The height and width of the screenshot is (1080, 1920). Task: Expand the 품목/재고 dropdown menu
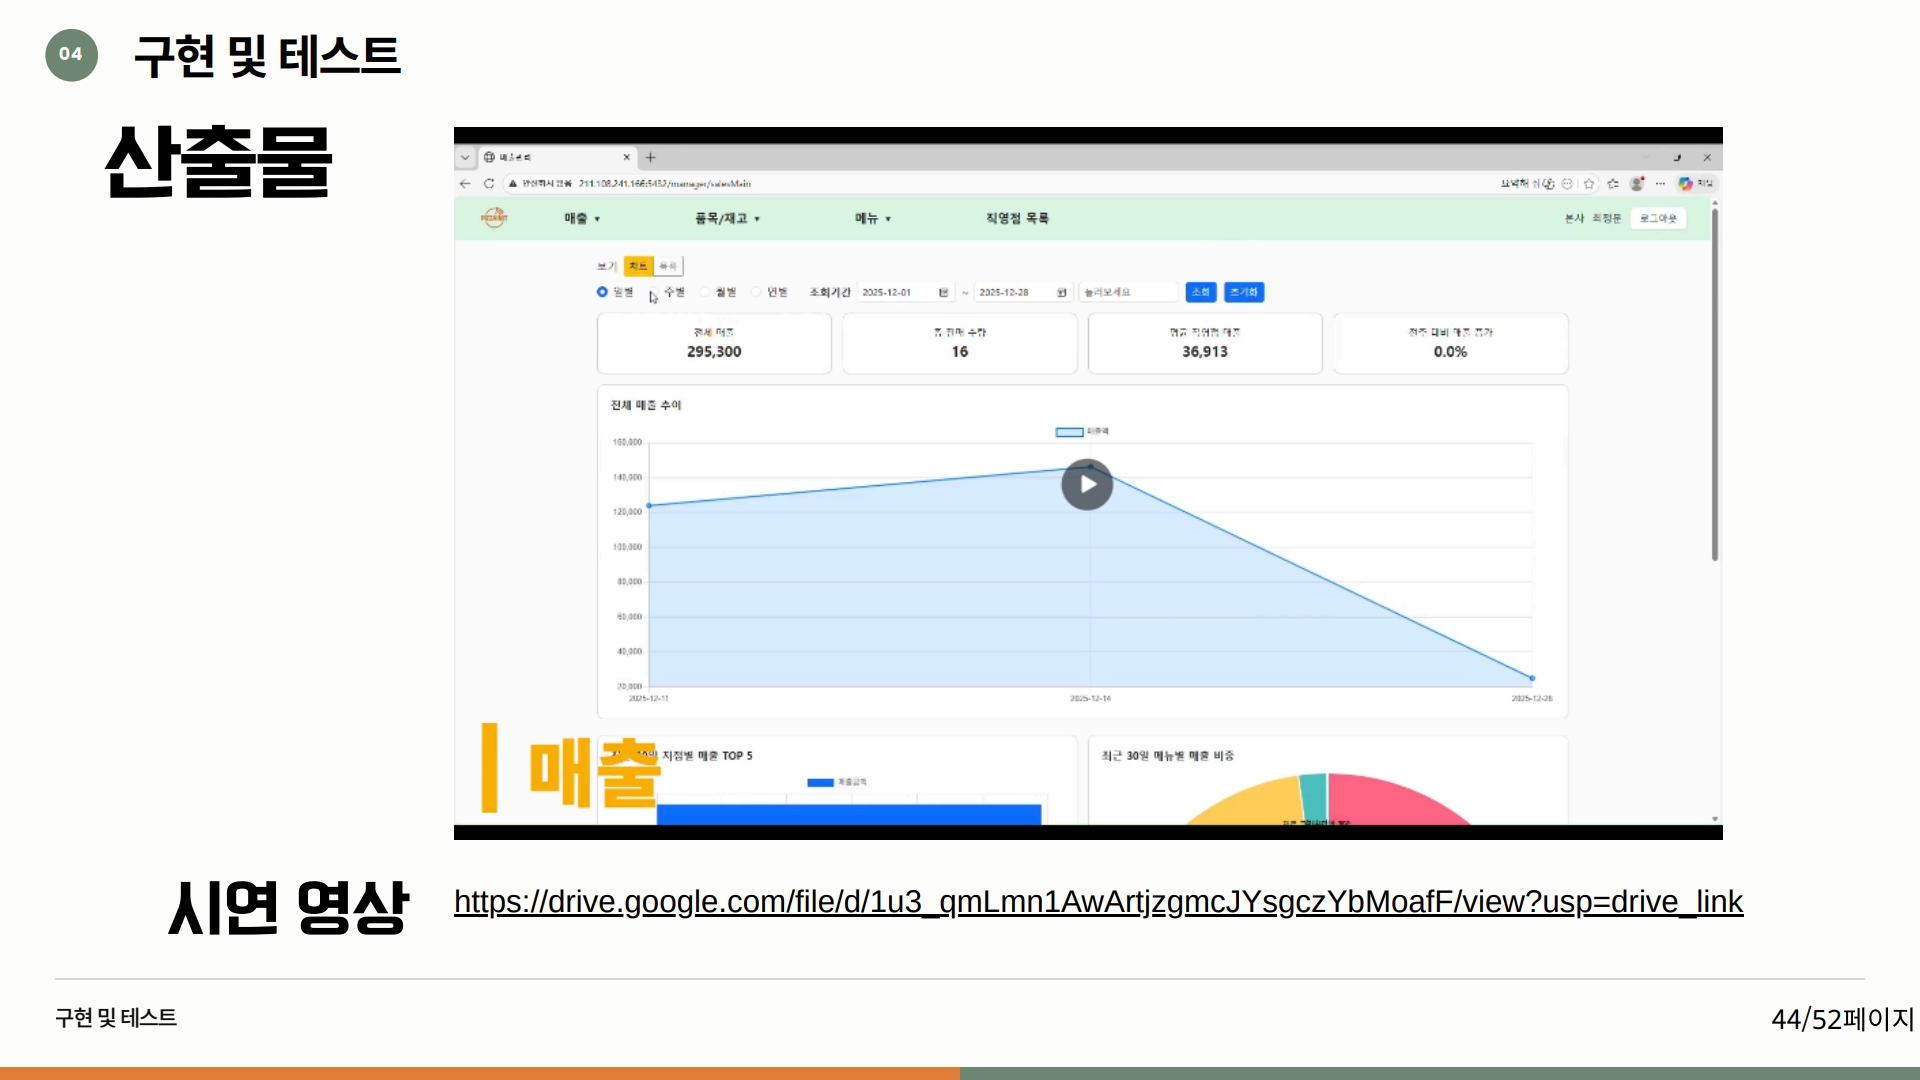click(x=727, y=218)
